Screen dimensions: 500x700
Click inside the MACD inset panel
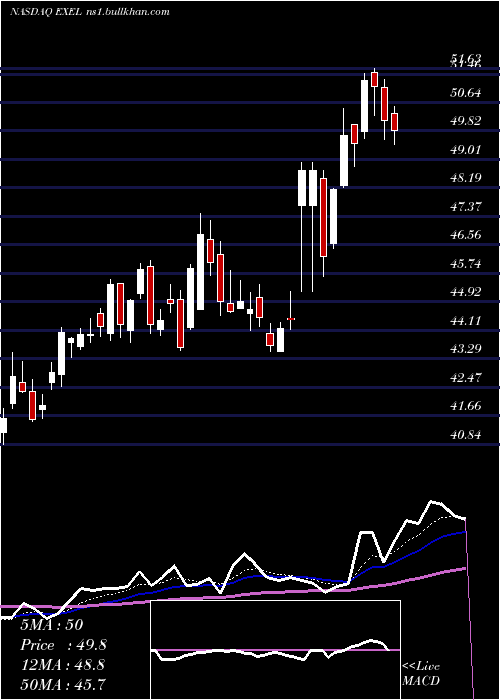point(275,650)
